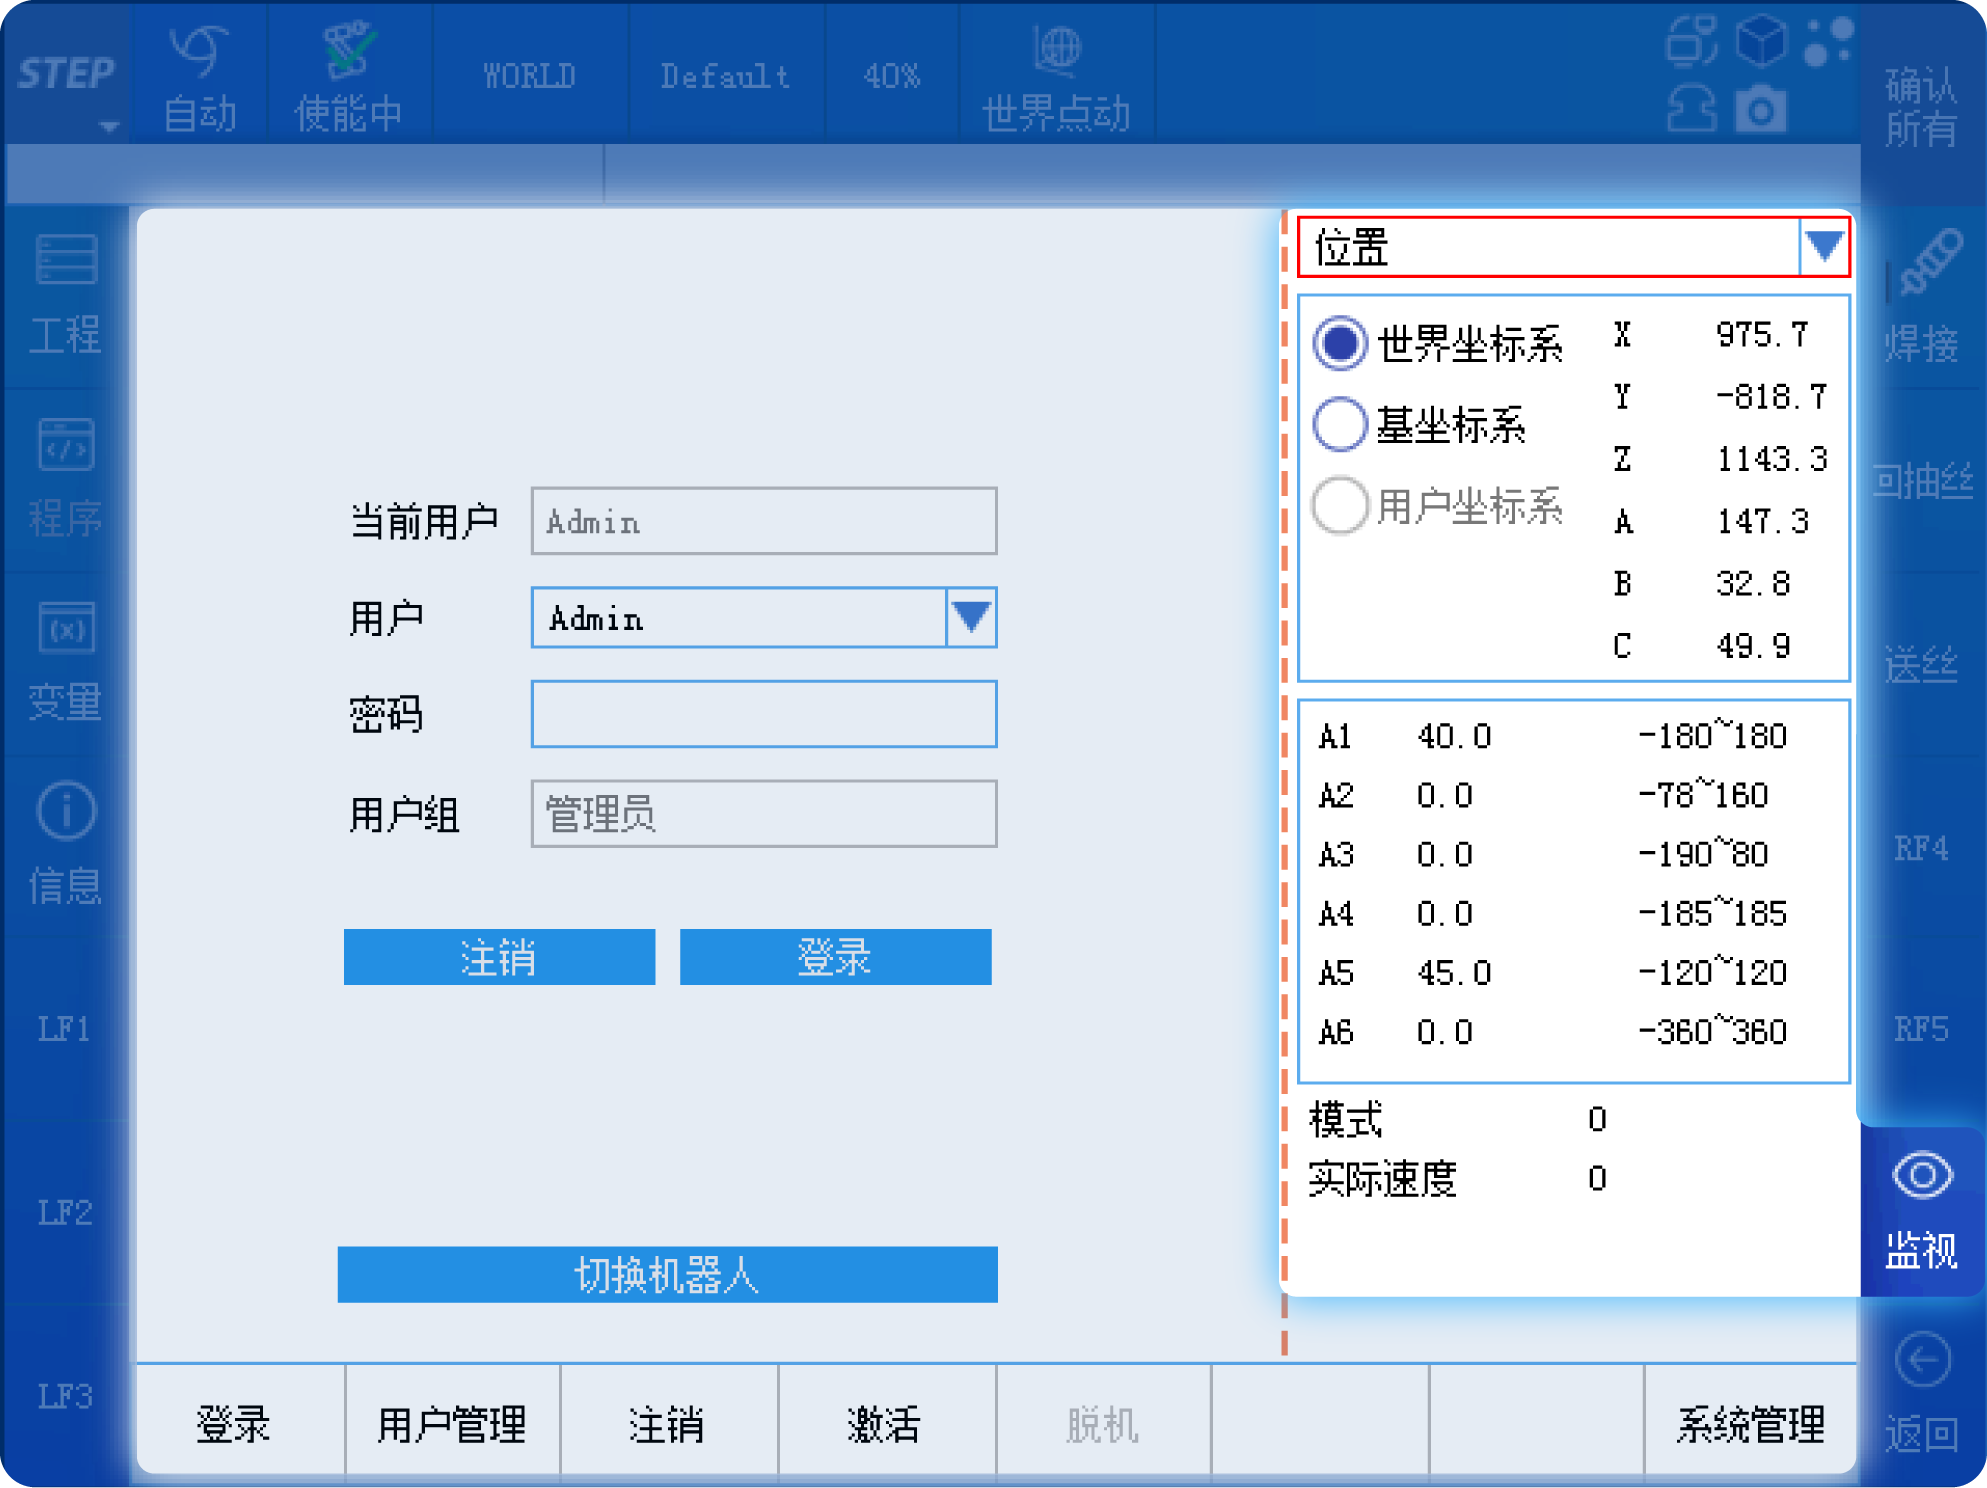Click the overlapping boxes icon in top bar
This screenshot has height=1488, width=1987.
click(1692, 42)
